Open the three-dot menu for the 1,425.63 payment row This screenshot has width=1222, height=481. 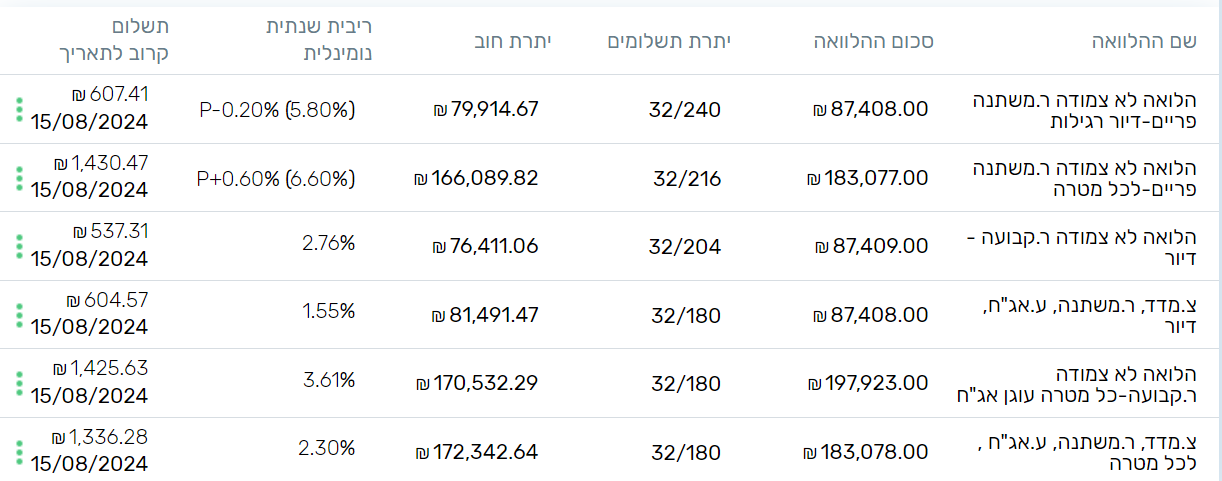coord(18,383)
